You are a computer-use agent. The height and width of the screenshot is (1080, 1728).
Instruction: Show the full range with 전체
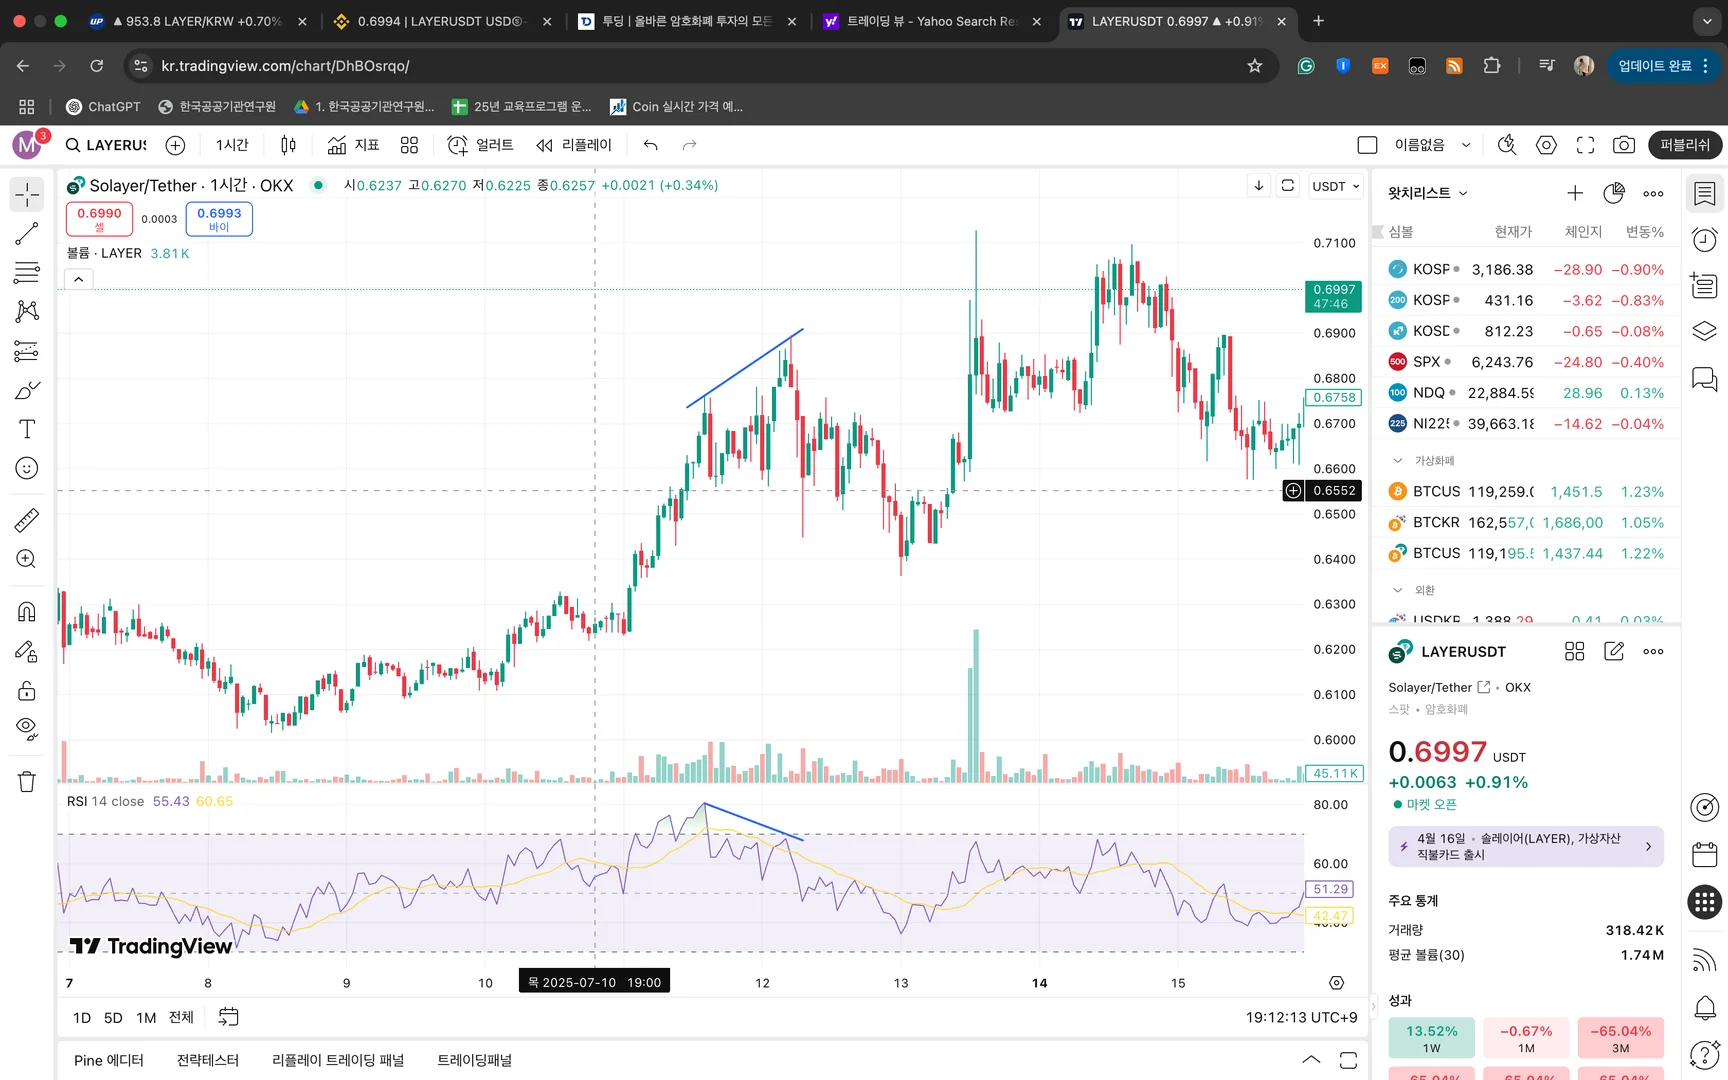click(181, 1017)
